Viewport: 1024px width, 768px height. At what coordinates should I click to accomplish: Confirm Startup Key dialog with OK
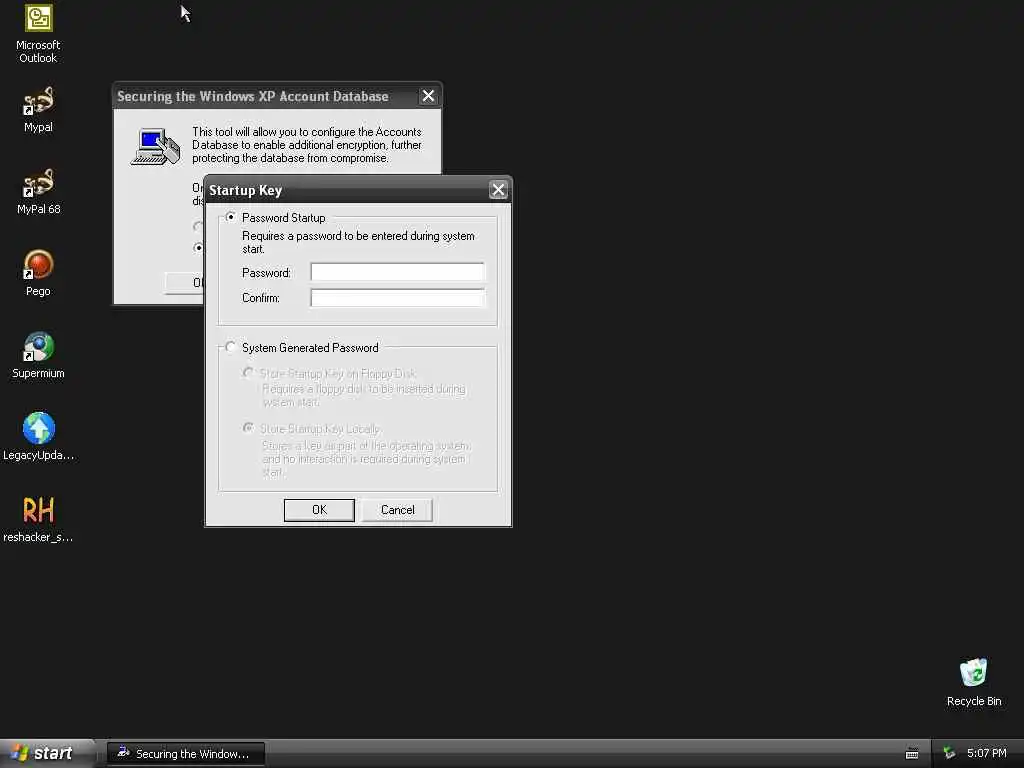click(x=319, y=510)
